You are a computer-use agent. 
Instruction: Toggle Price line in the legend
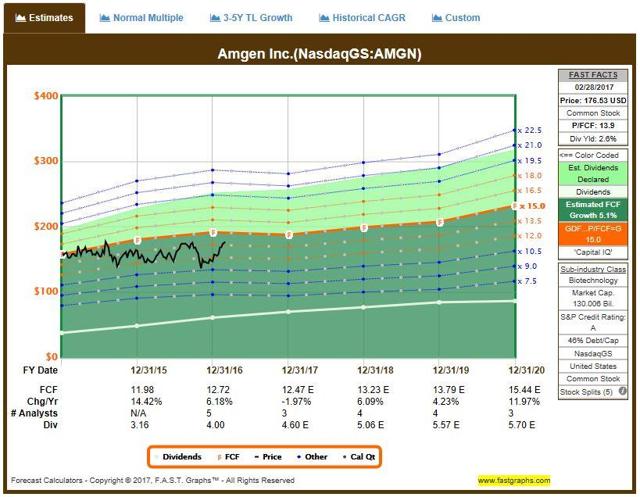point(268,457)
